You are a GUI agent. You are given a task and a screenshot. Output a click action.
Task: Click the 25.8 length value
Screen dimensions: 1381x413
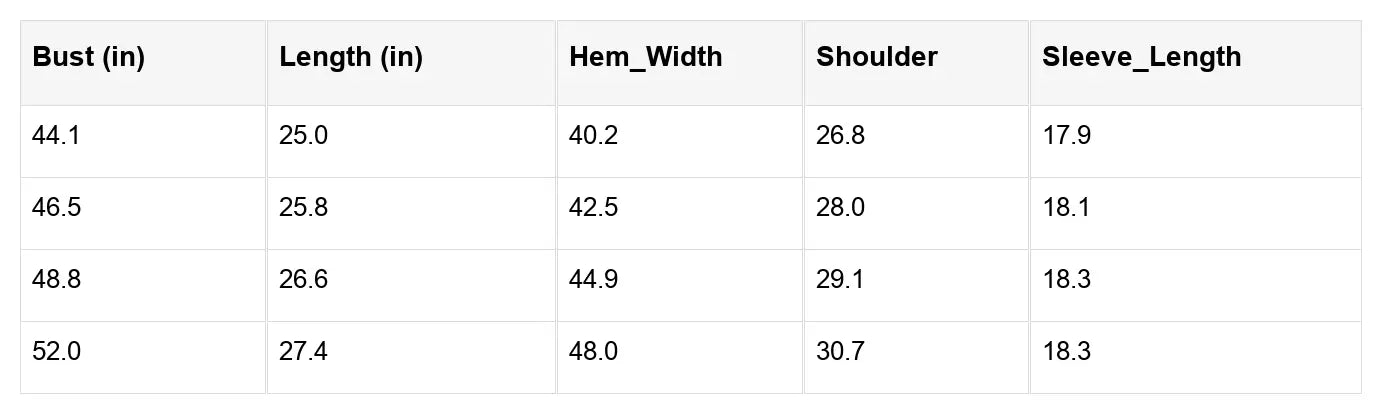303,208
